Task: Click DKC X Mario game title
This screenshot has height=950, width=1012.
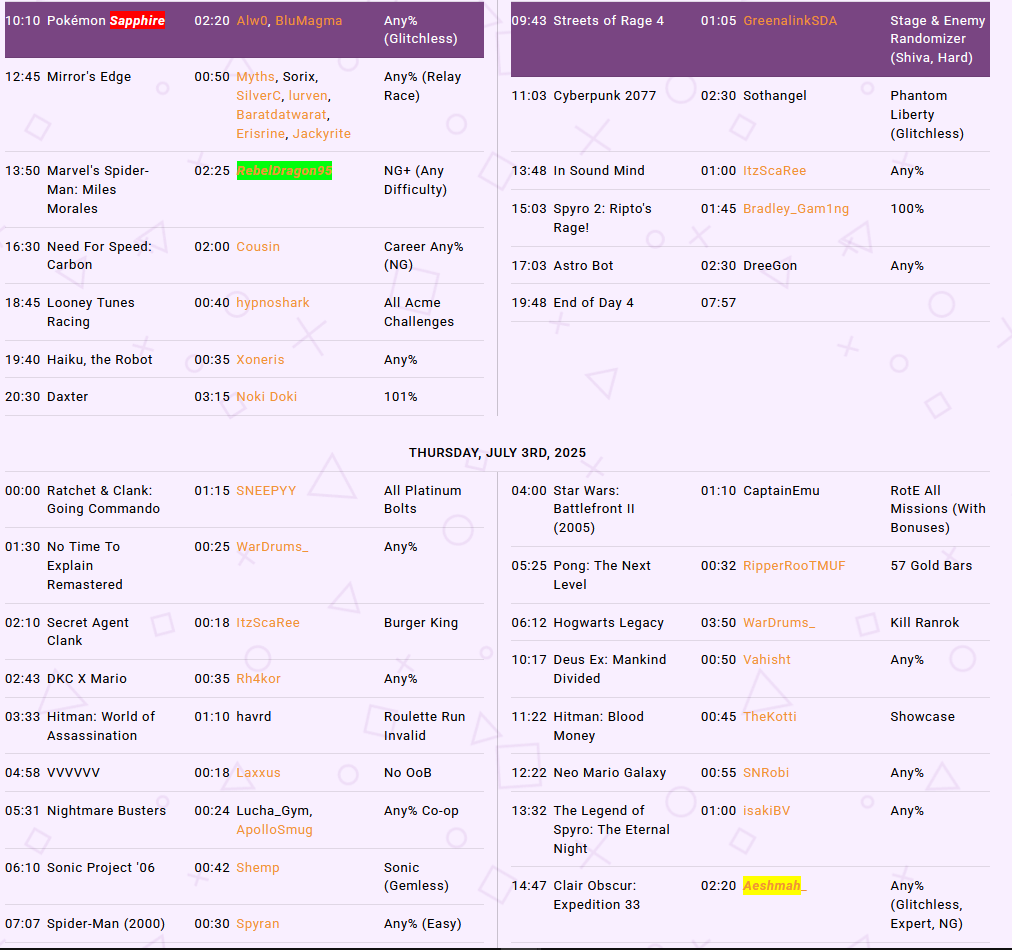Action: coord(86,679)
